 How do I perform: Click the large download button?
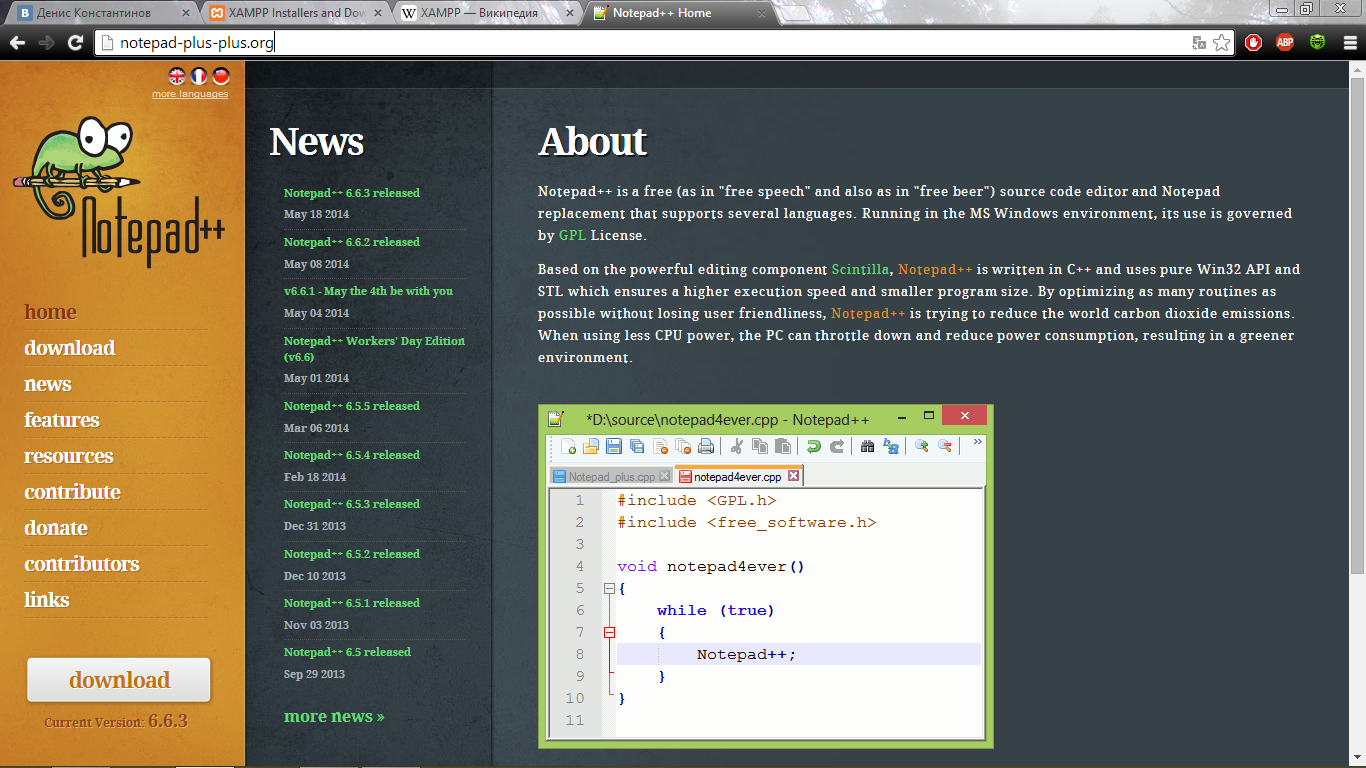pos(119,680)
